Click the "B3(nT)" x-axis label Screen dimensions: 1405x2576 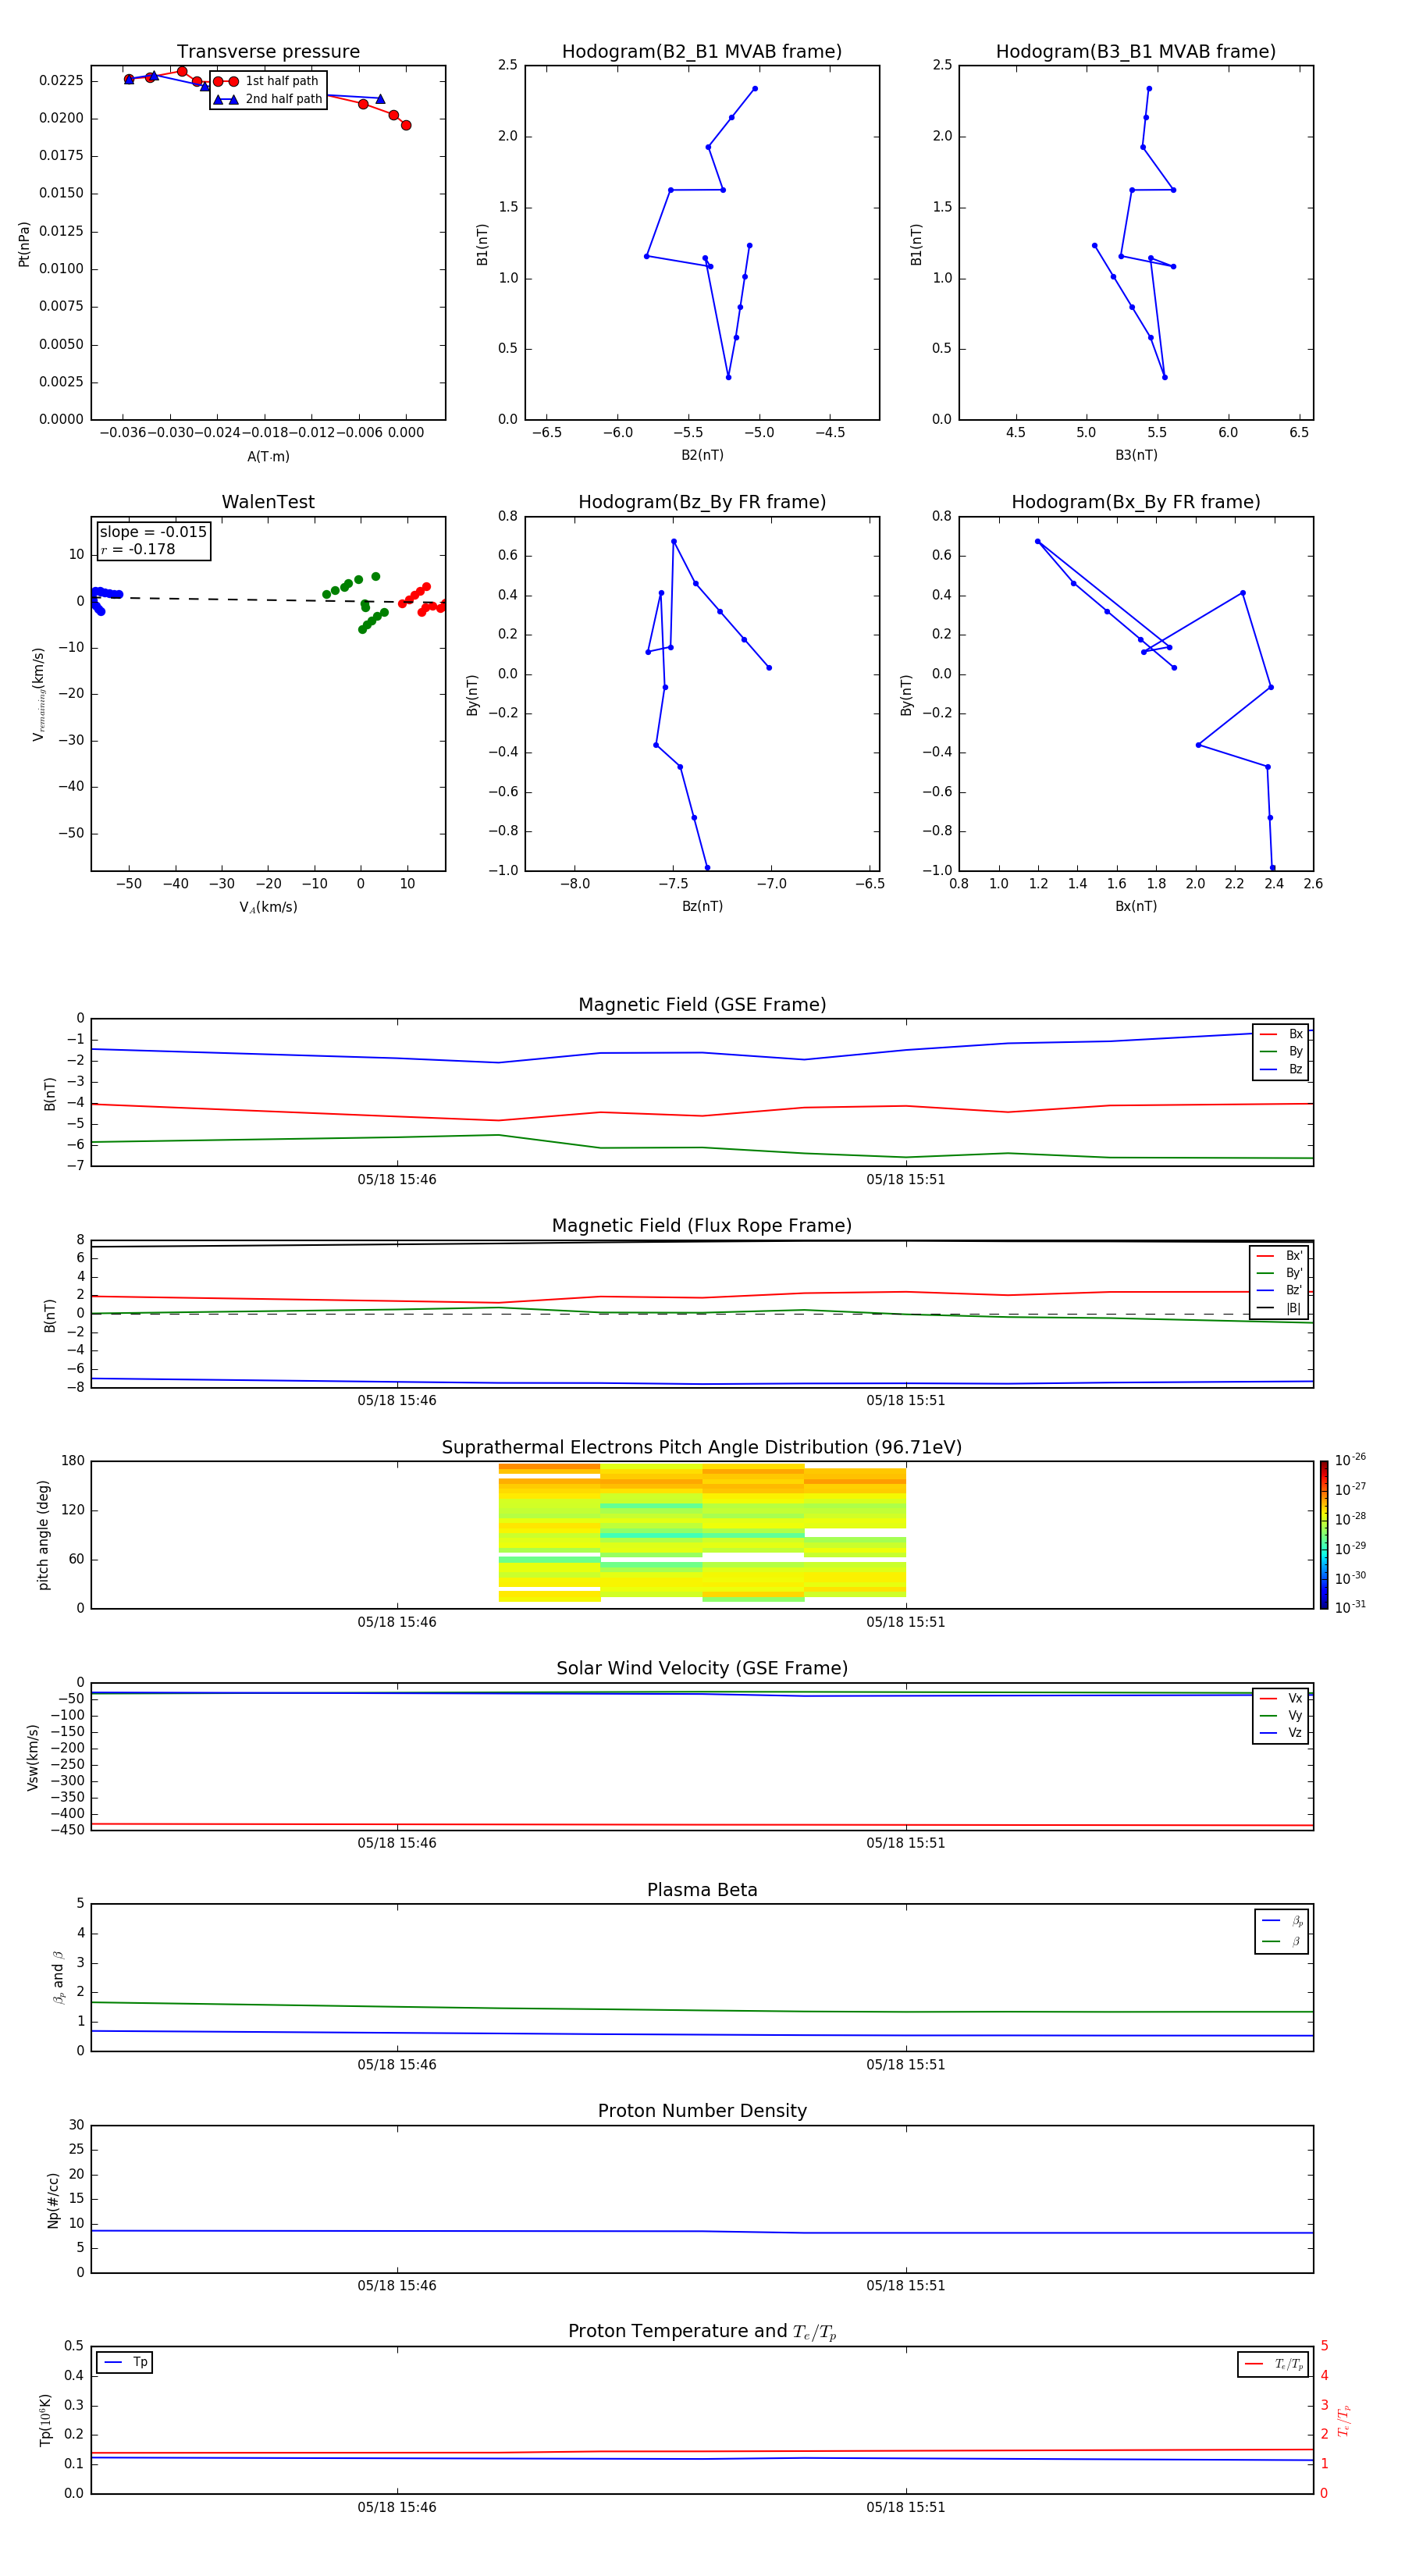pos(1136,455)
